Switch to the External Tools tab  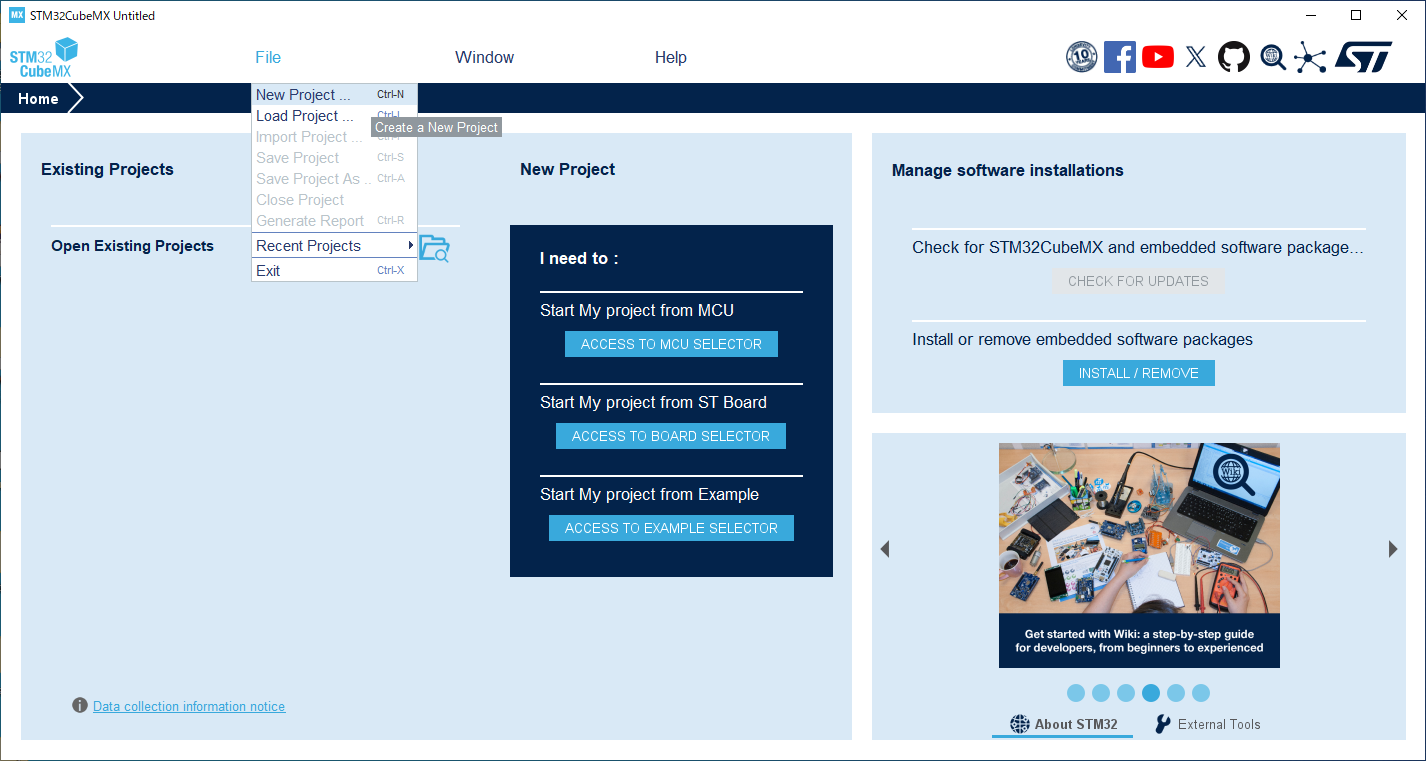point(1208,724)
